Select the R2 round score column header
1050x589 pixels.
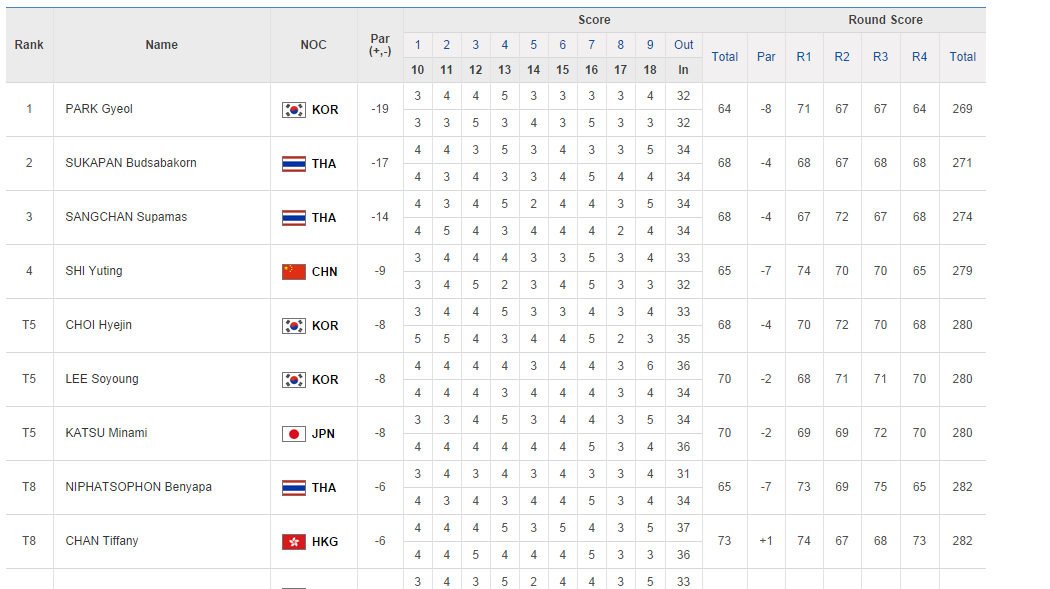click(842, 57)
